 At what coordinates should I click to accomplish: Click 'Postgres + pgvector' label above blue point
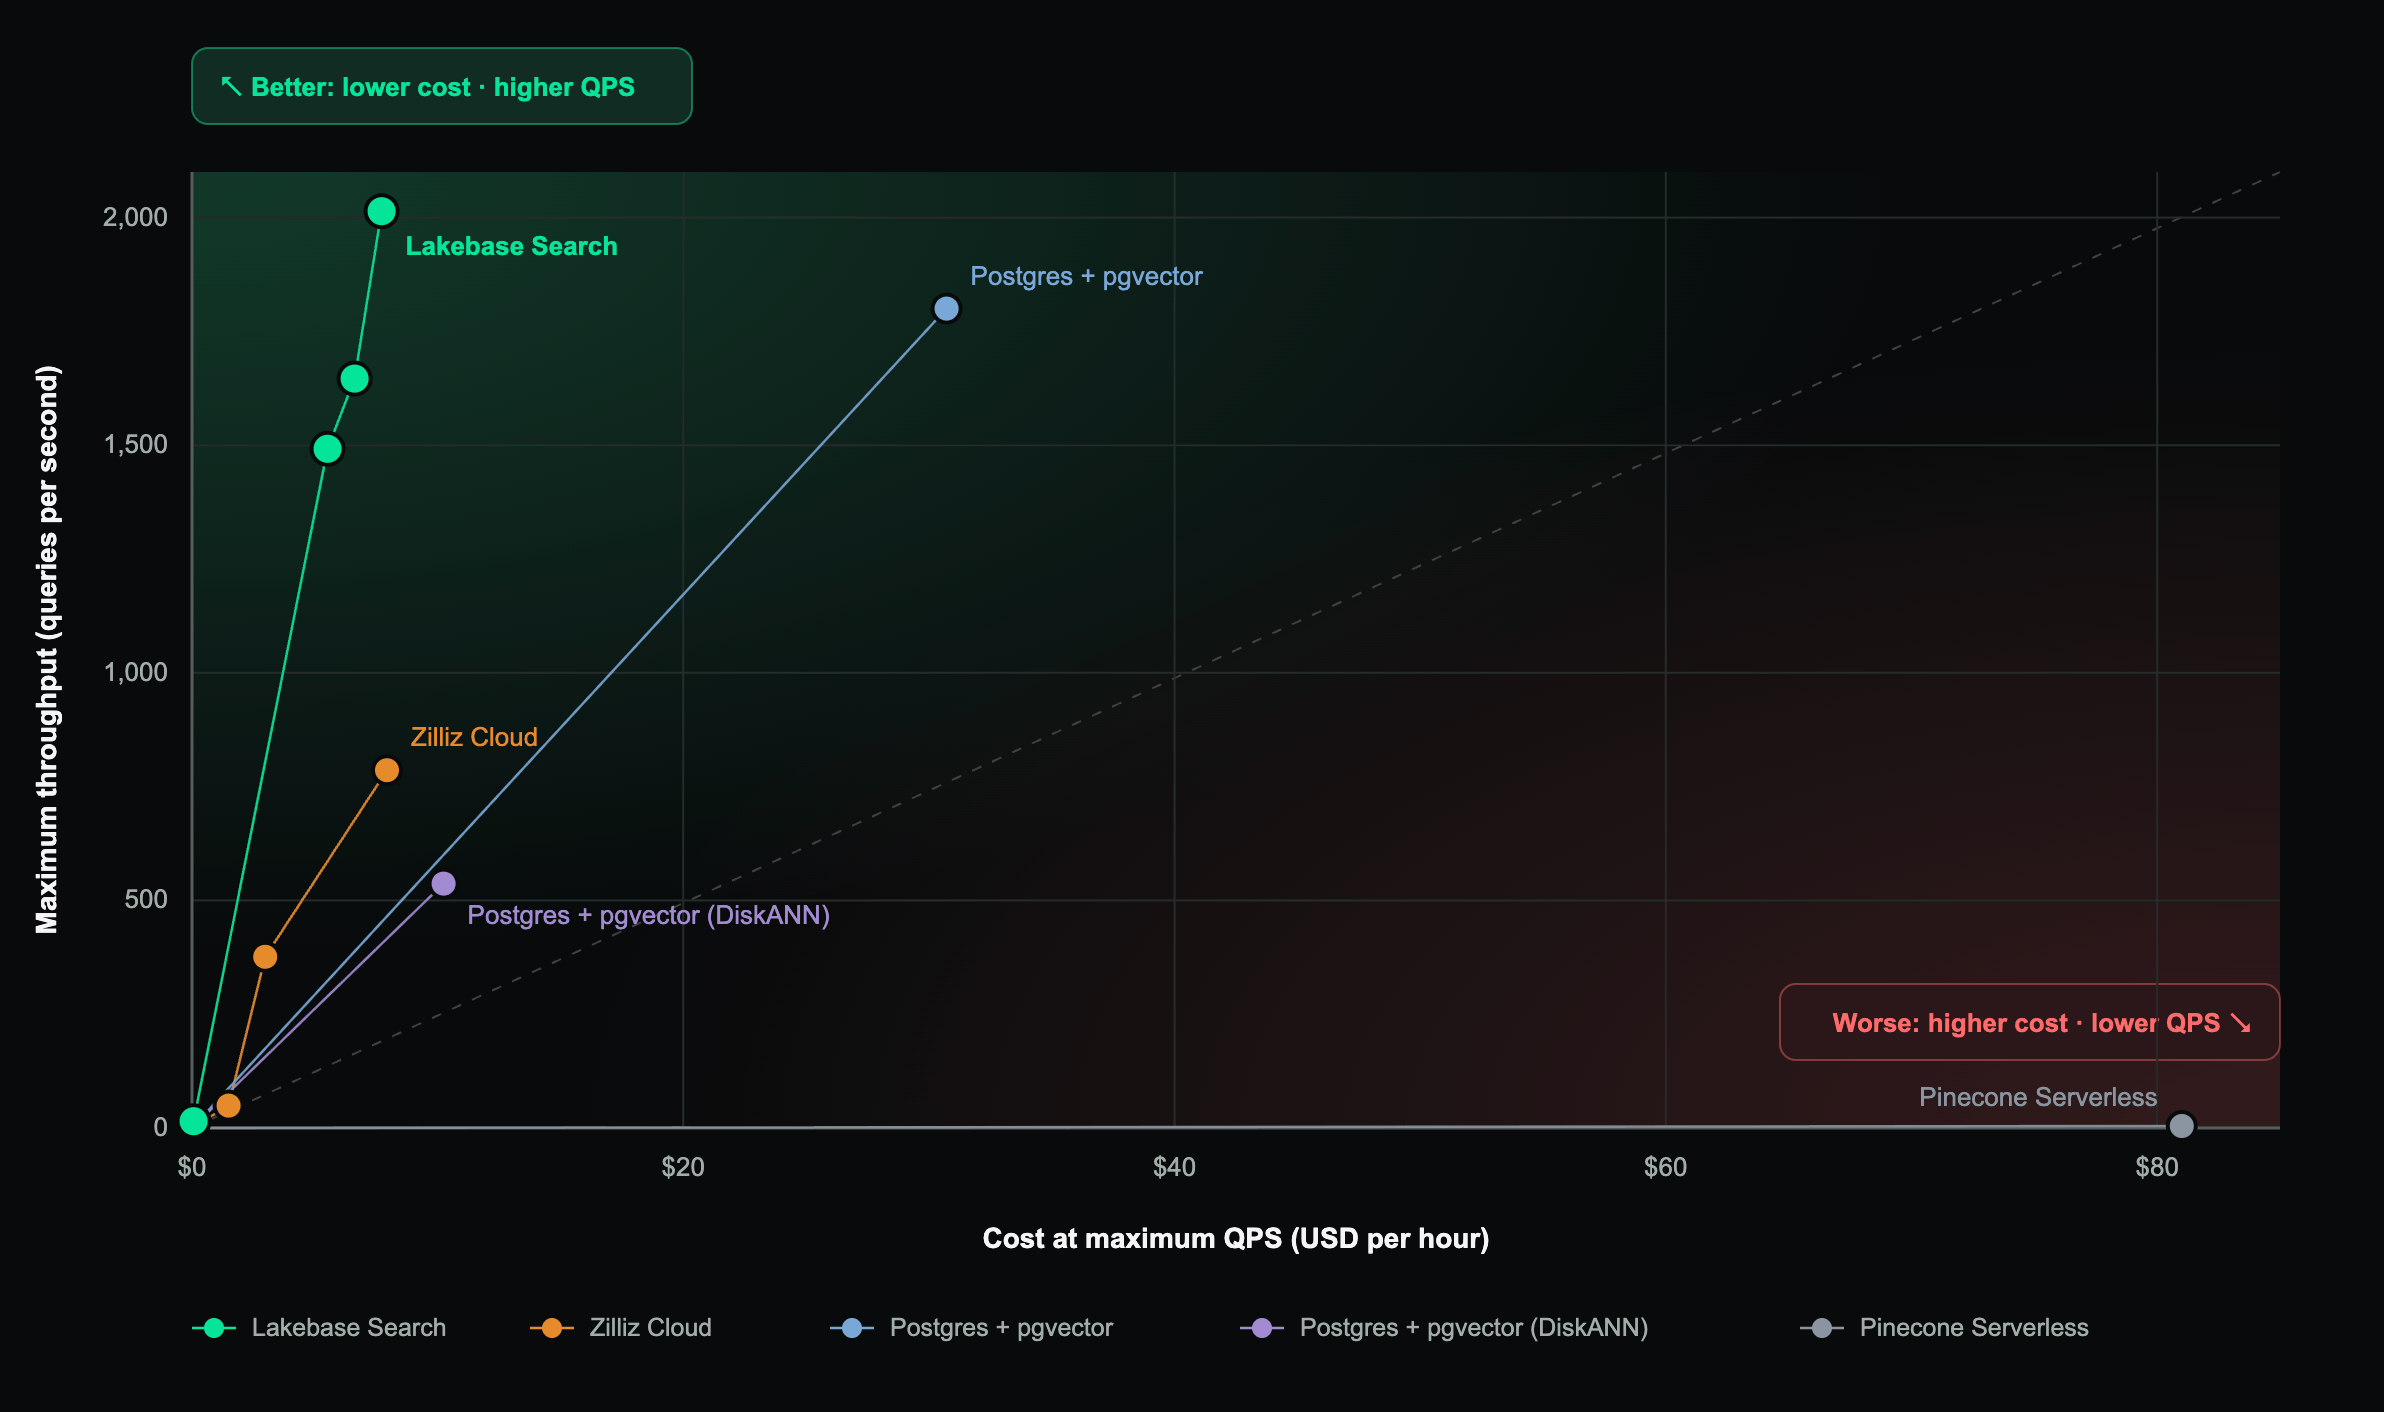(1086, 276)
